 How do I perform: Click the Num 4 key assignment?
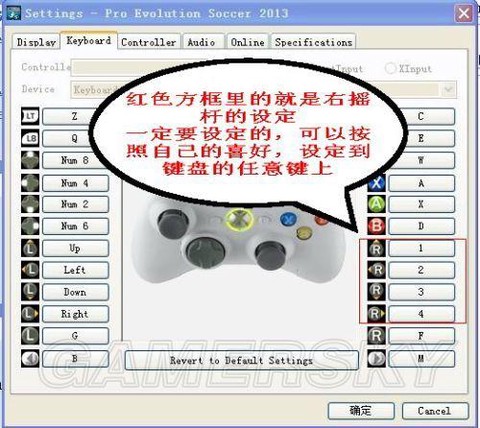[75, 183]
